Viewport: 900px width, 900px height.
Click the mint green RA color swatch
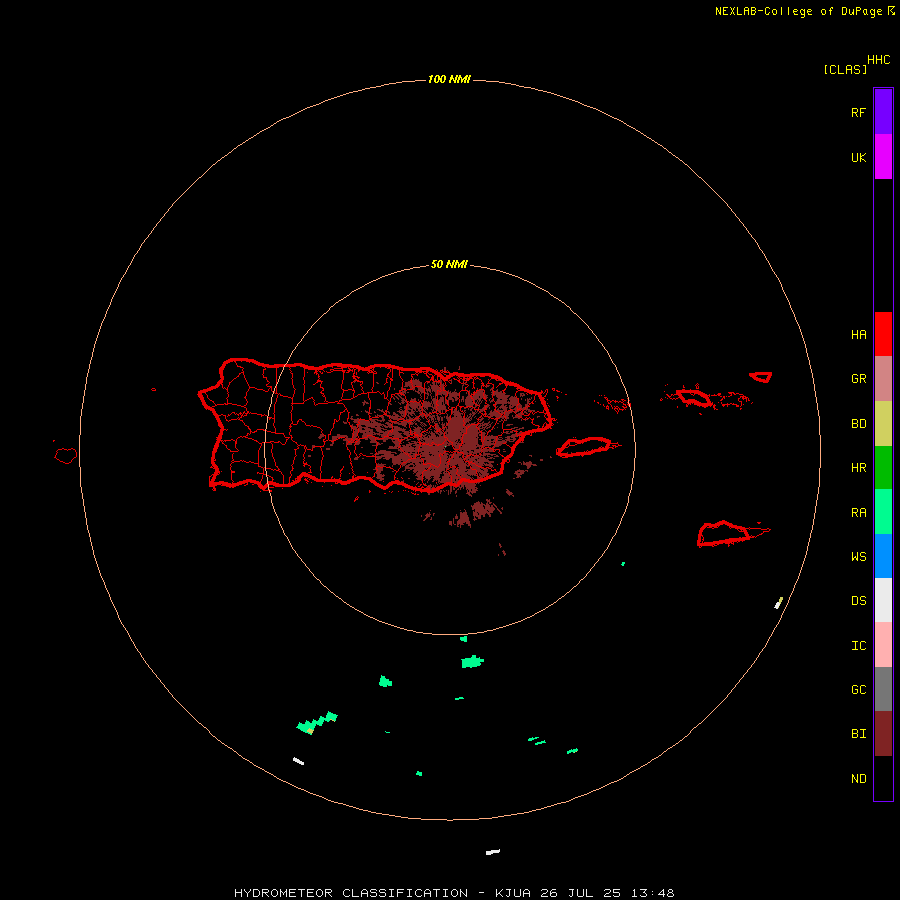tap(883, 512)
